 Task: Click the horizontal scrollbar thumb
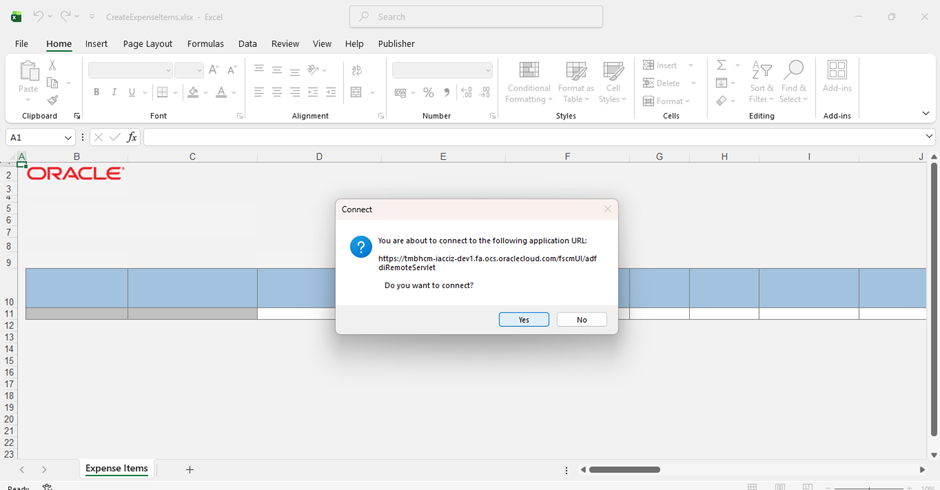(624, 470)
